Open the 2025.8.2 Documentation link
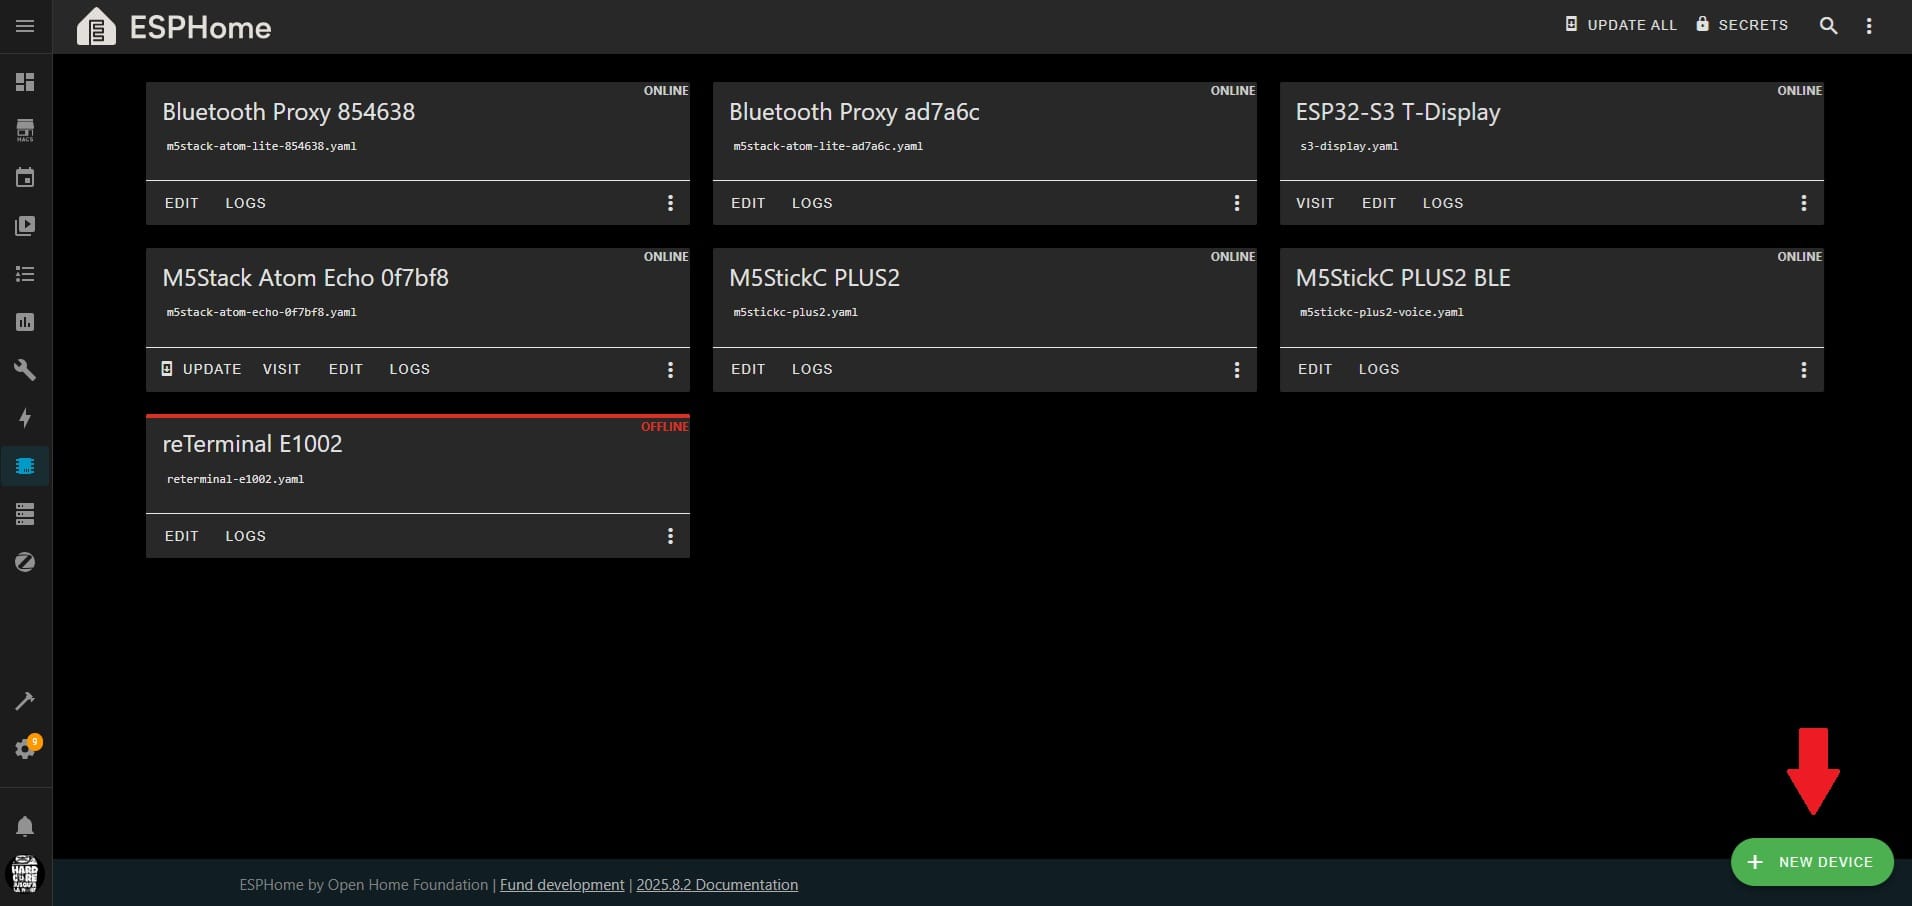 point(717,885)
